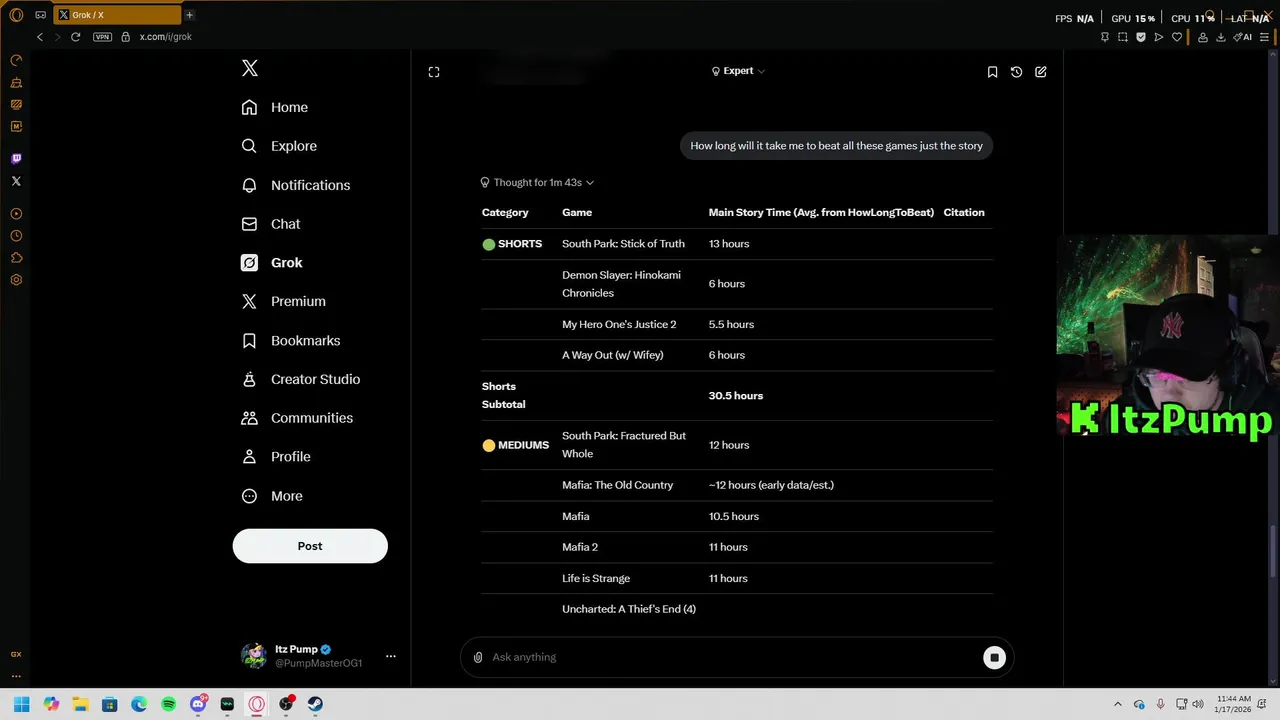Click 'Mafia: The Old Country' cell
This screenshot has width=1280, height=720.
click(x=617, y=485)
